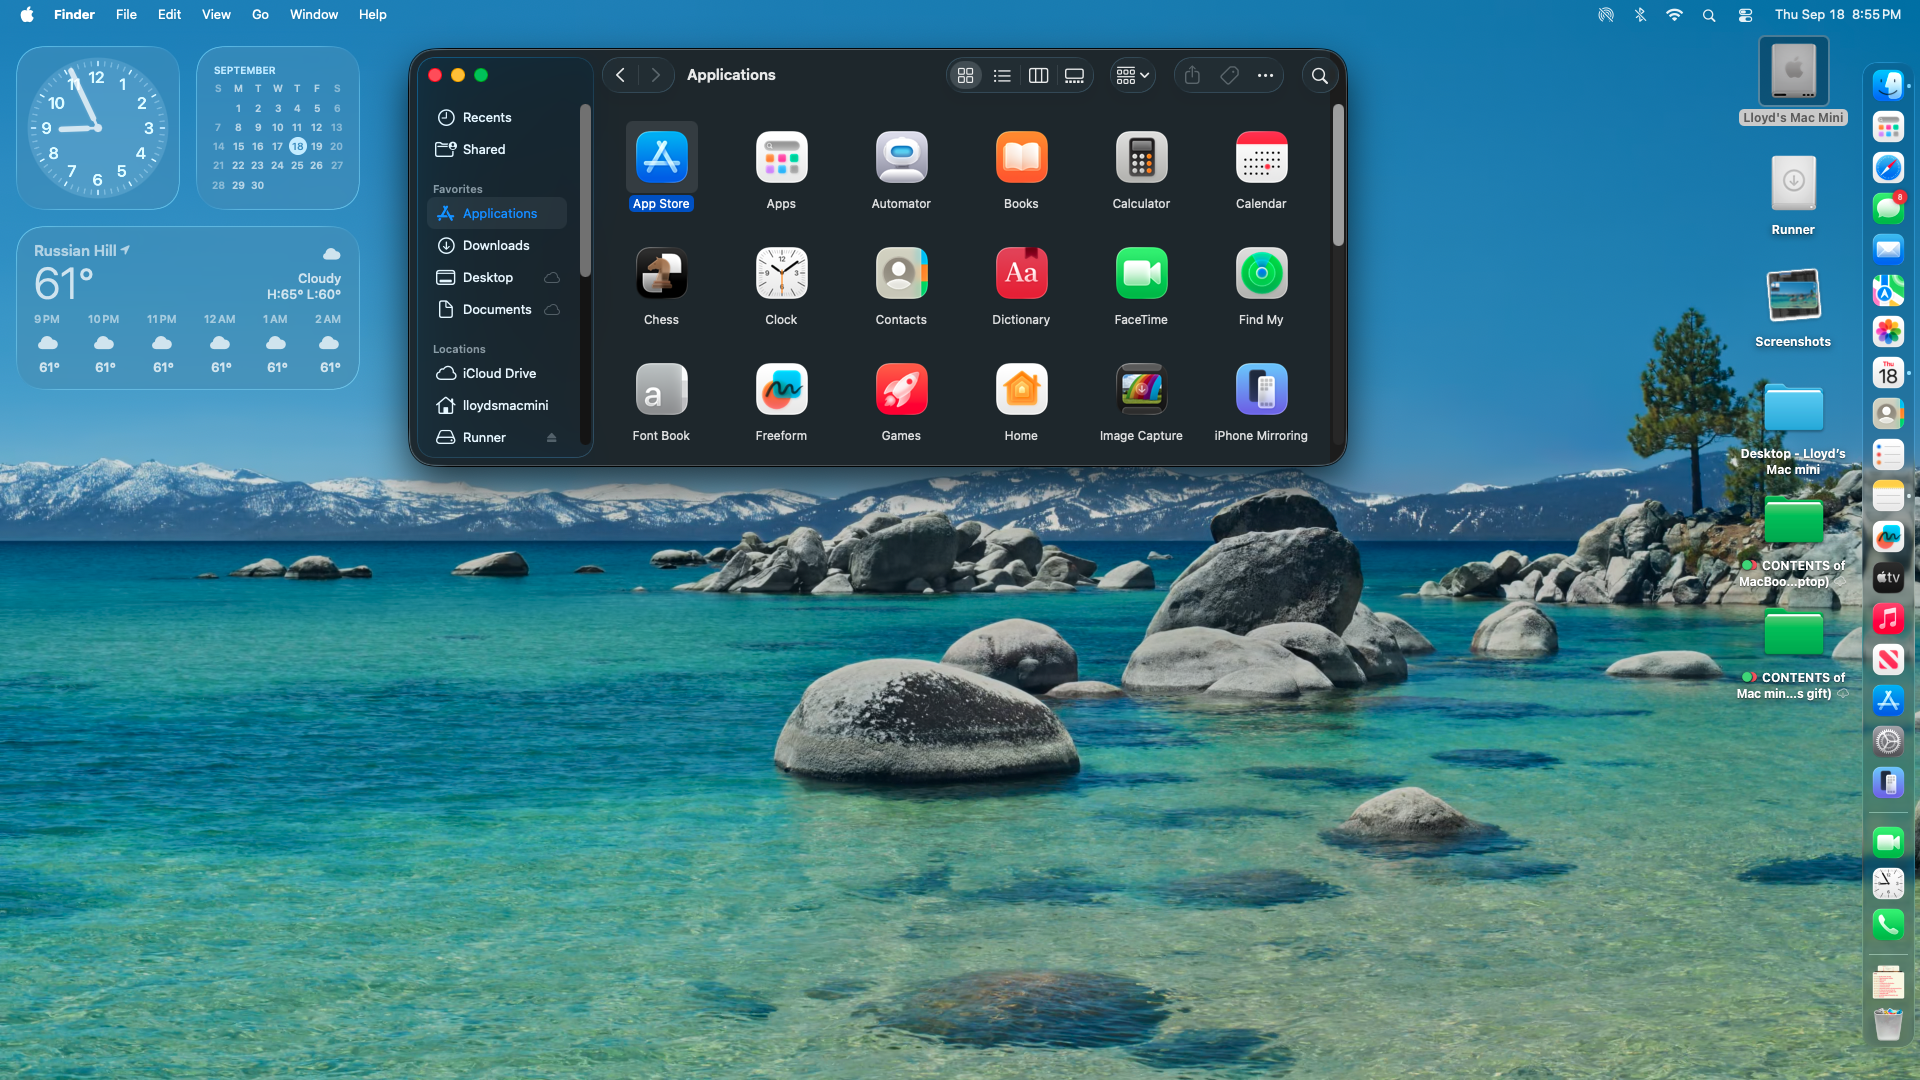This screenshot has width=1920, height=1080.
Task: Open search in the Finder window
Action: 1320,75
